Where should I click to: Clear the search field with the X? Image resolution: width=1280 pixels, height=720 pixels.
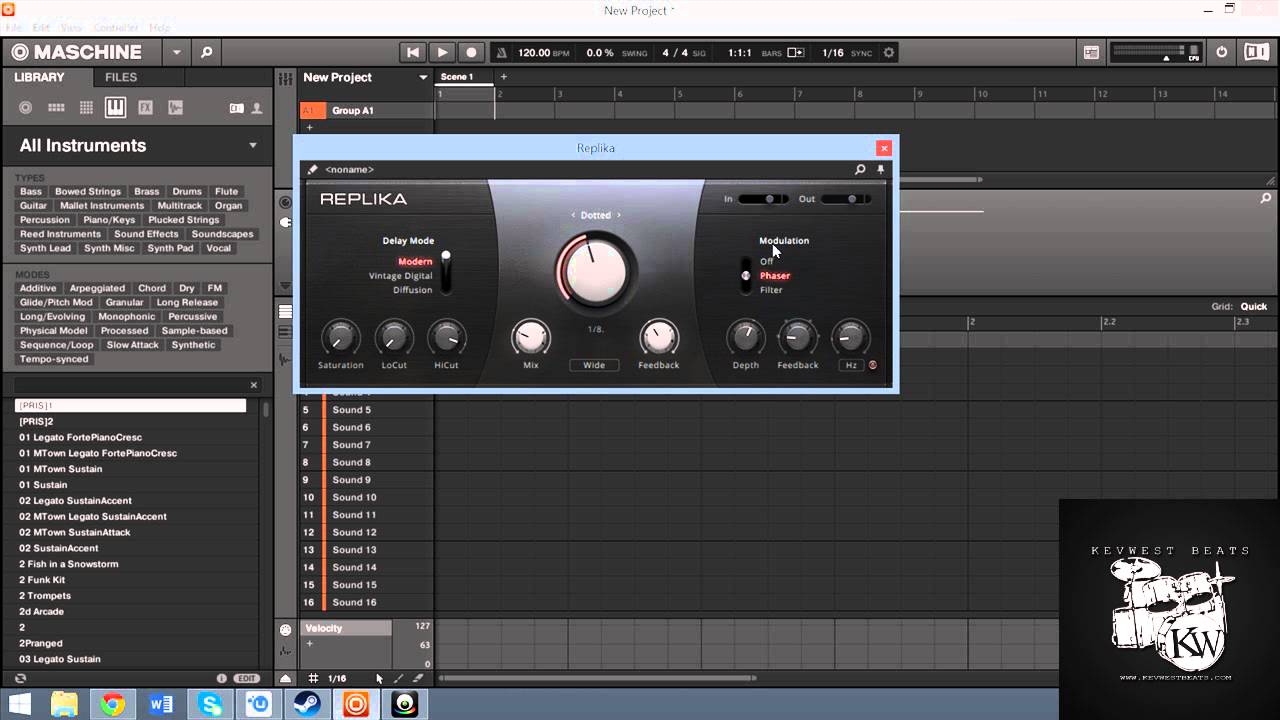click(253, 385)
